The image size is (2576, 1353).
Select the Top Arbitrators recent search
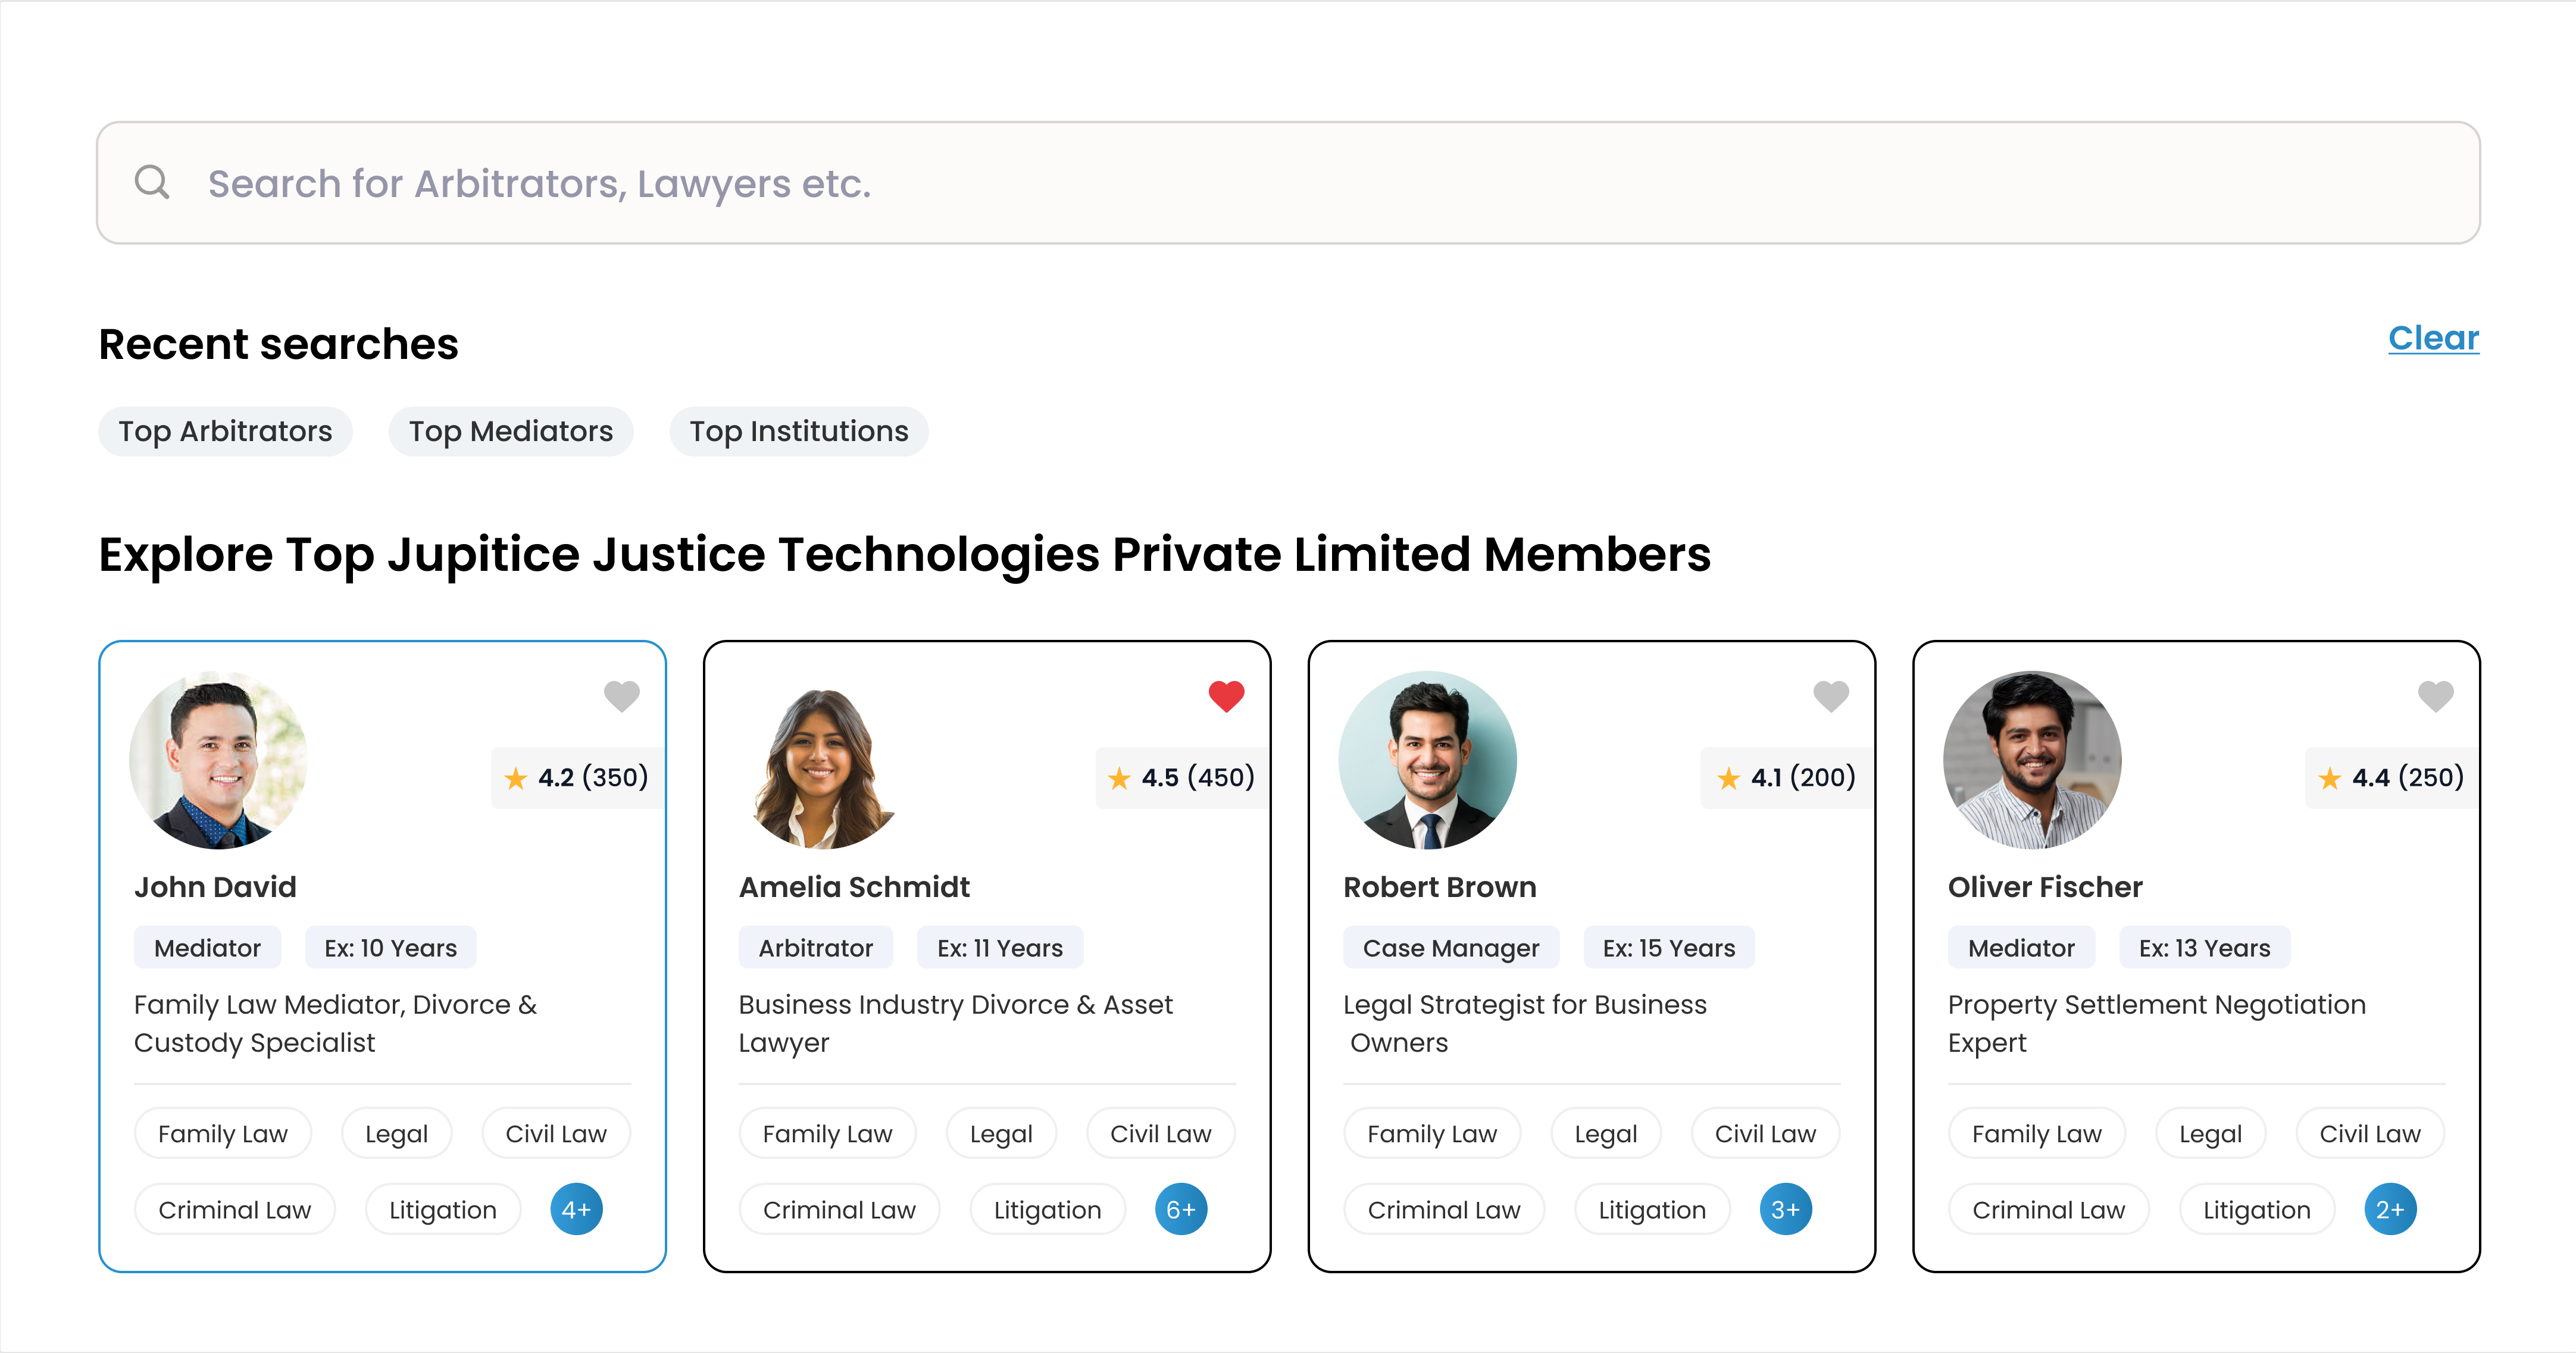pyautogui.click(x=225, y=431)
